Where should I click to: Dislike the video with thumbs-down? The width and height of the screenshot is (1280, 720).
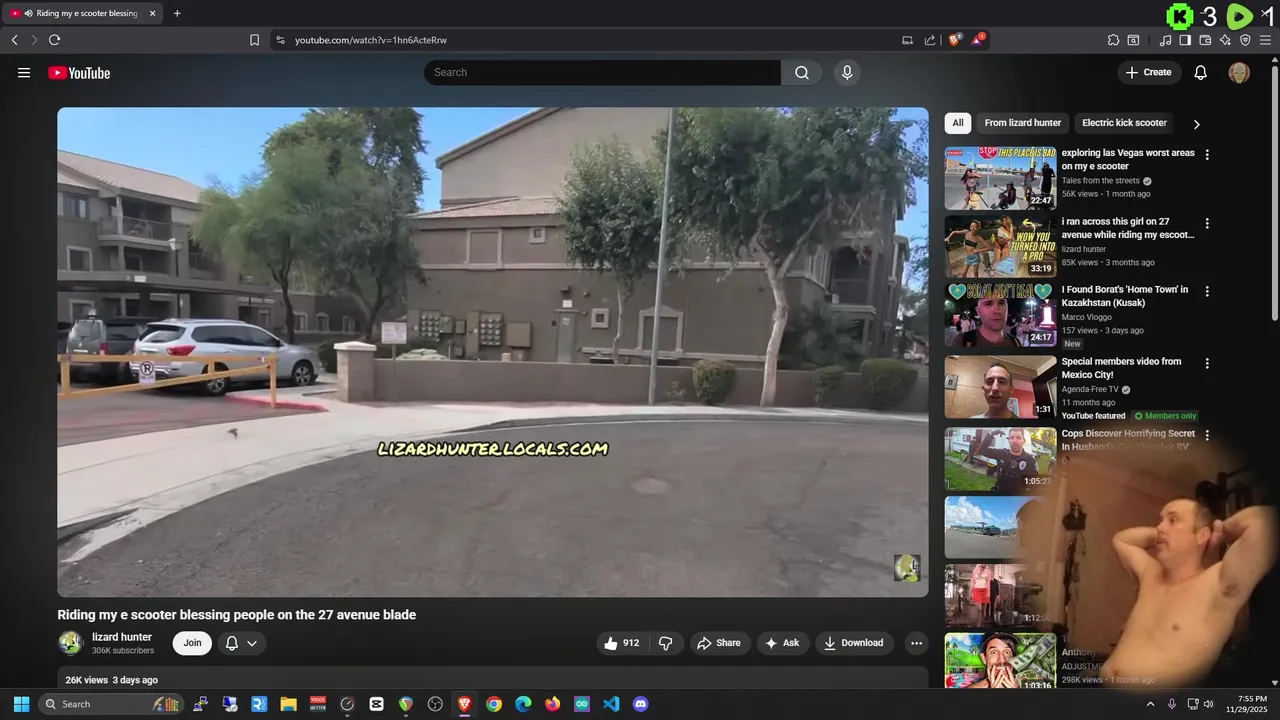pos(665,643)
